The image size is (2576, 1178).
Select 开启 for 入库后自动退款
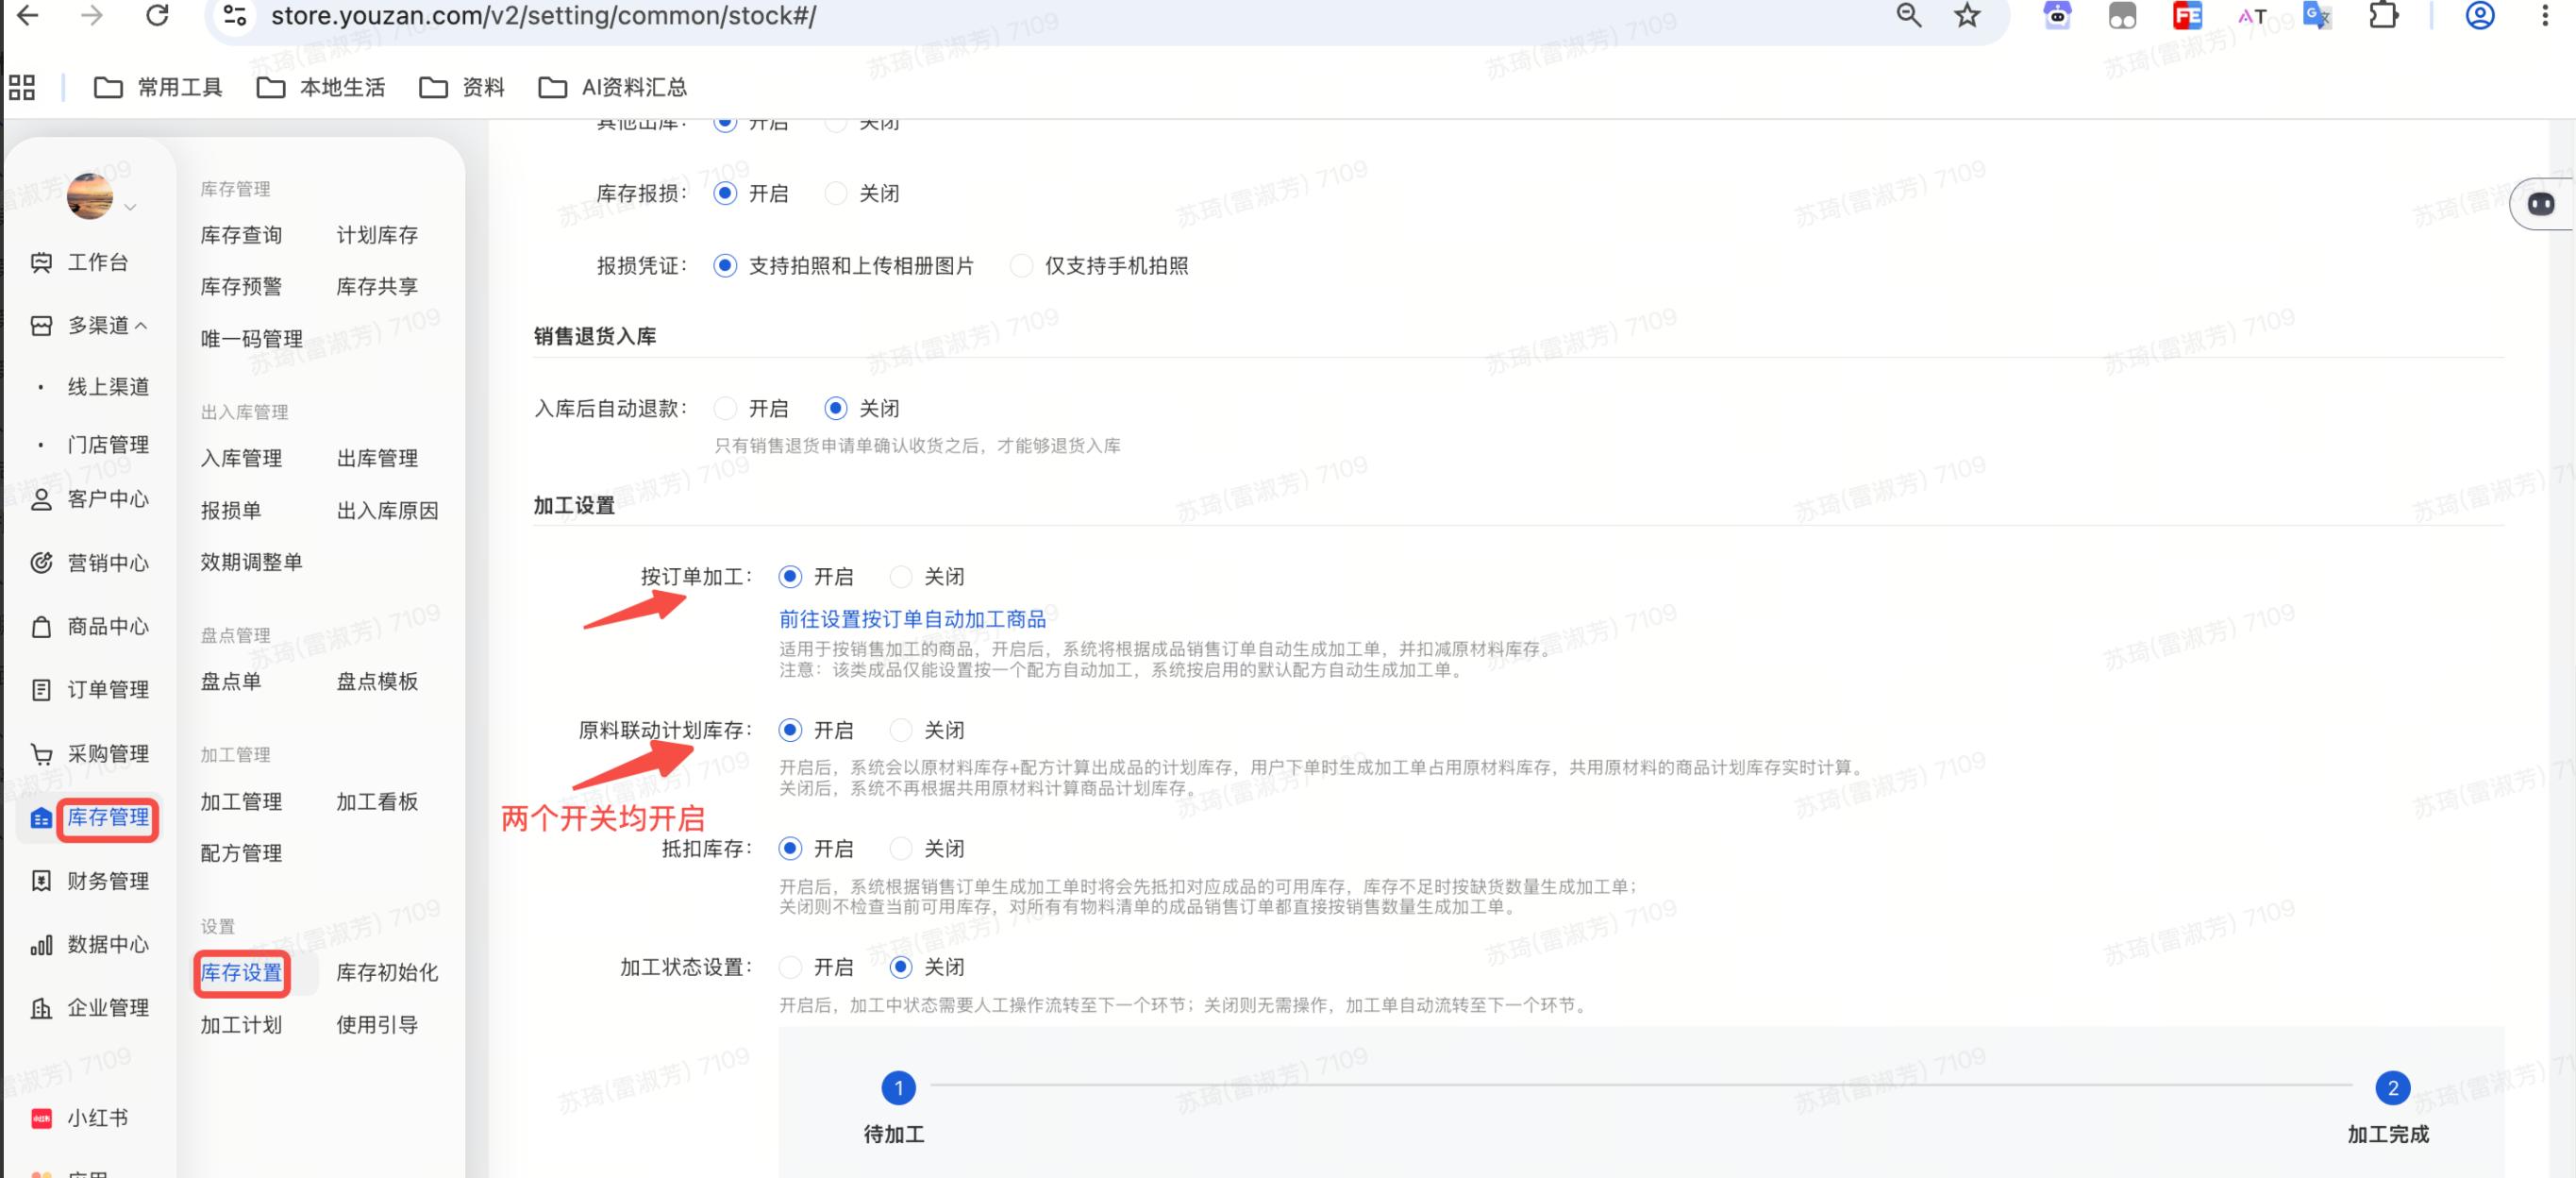tap(725, 409)
